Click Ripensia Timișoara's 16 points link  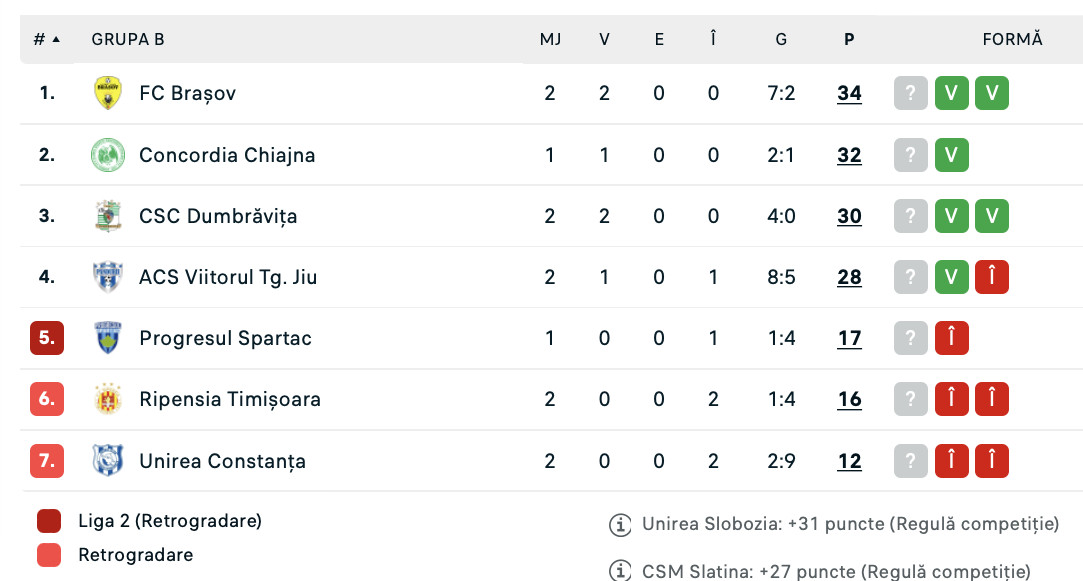849,399
